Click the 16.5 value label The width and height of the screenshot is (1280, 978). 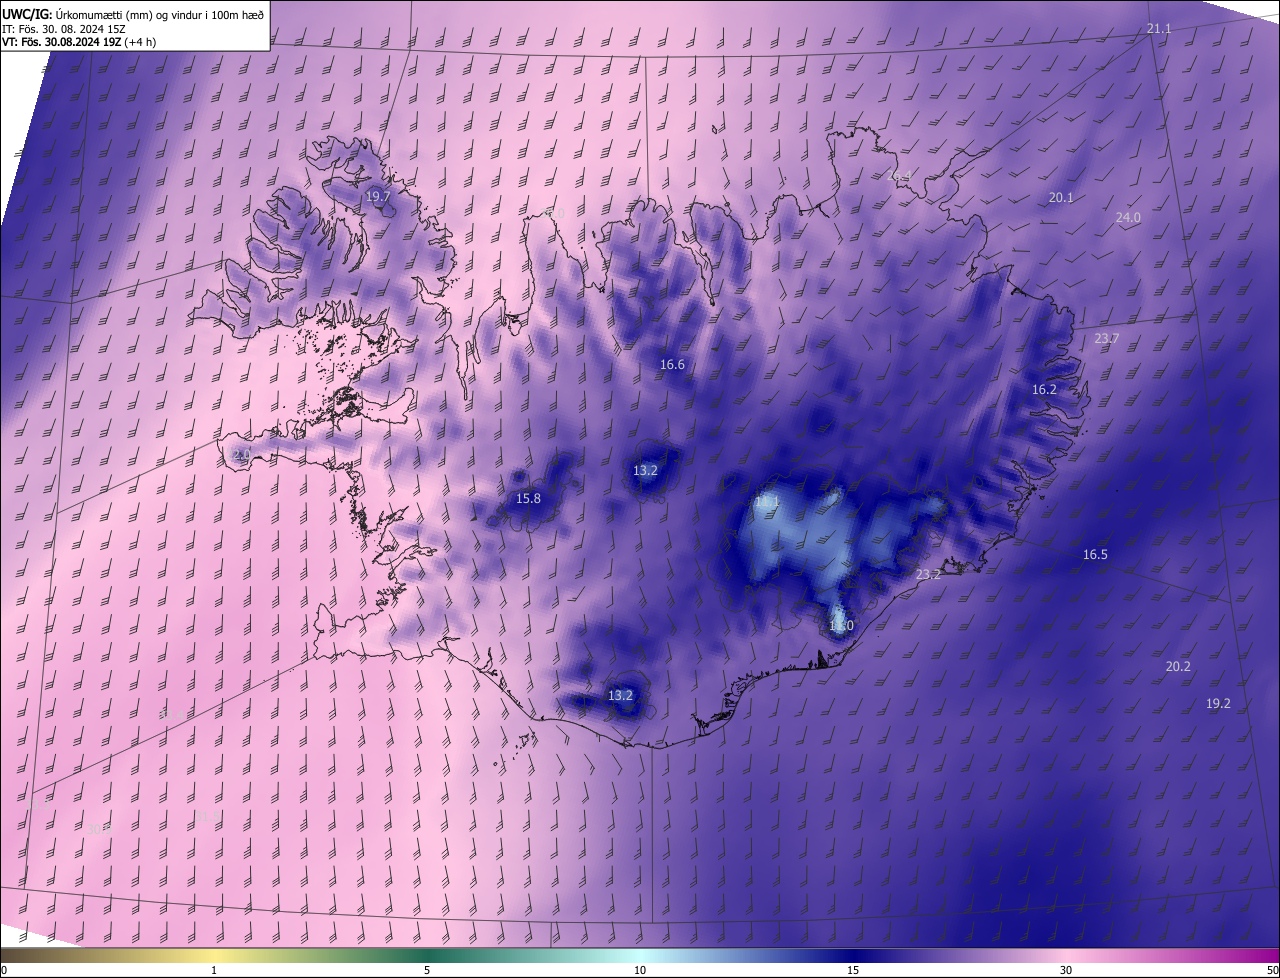click(x=1095, y=555)
